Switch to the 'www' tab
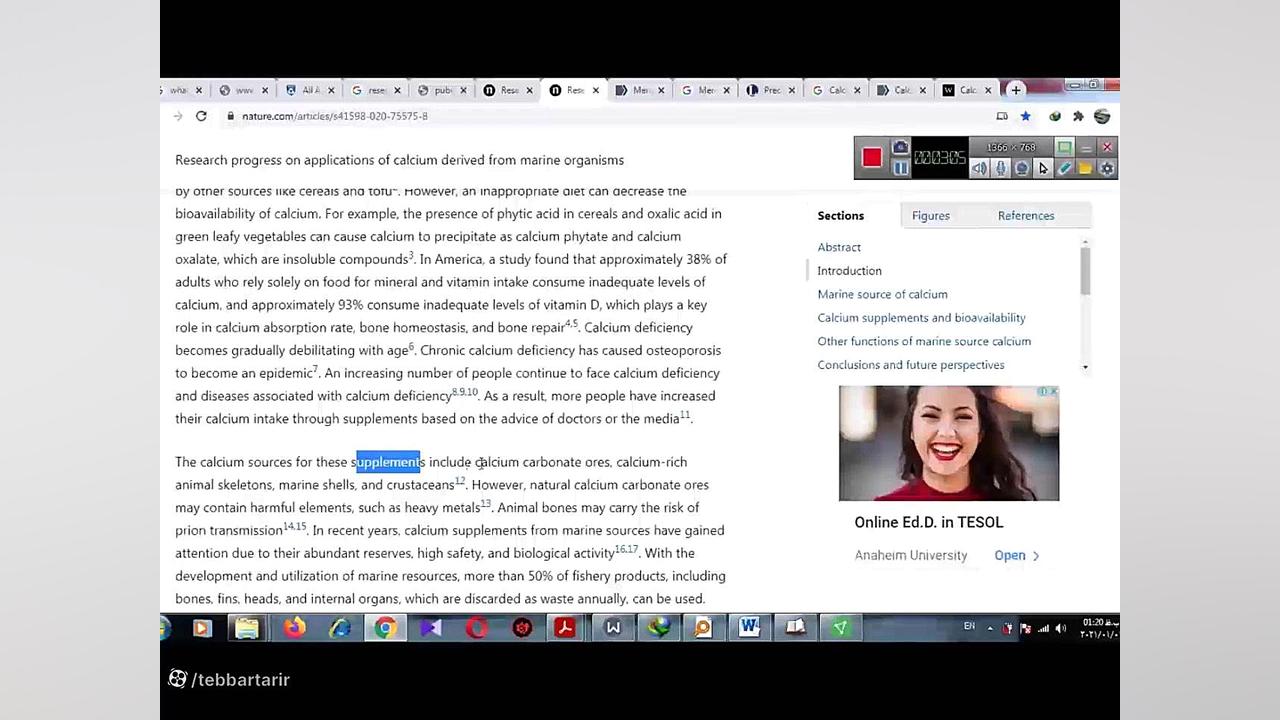 pos(242,90)
